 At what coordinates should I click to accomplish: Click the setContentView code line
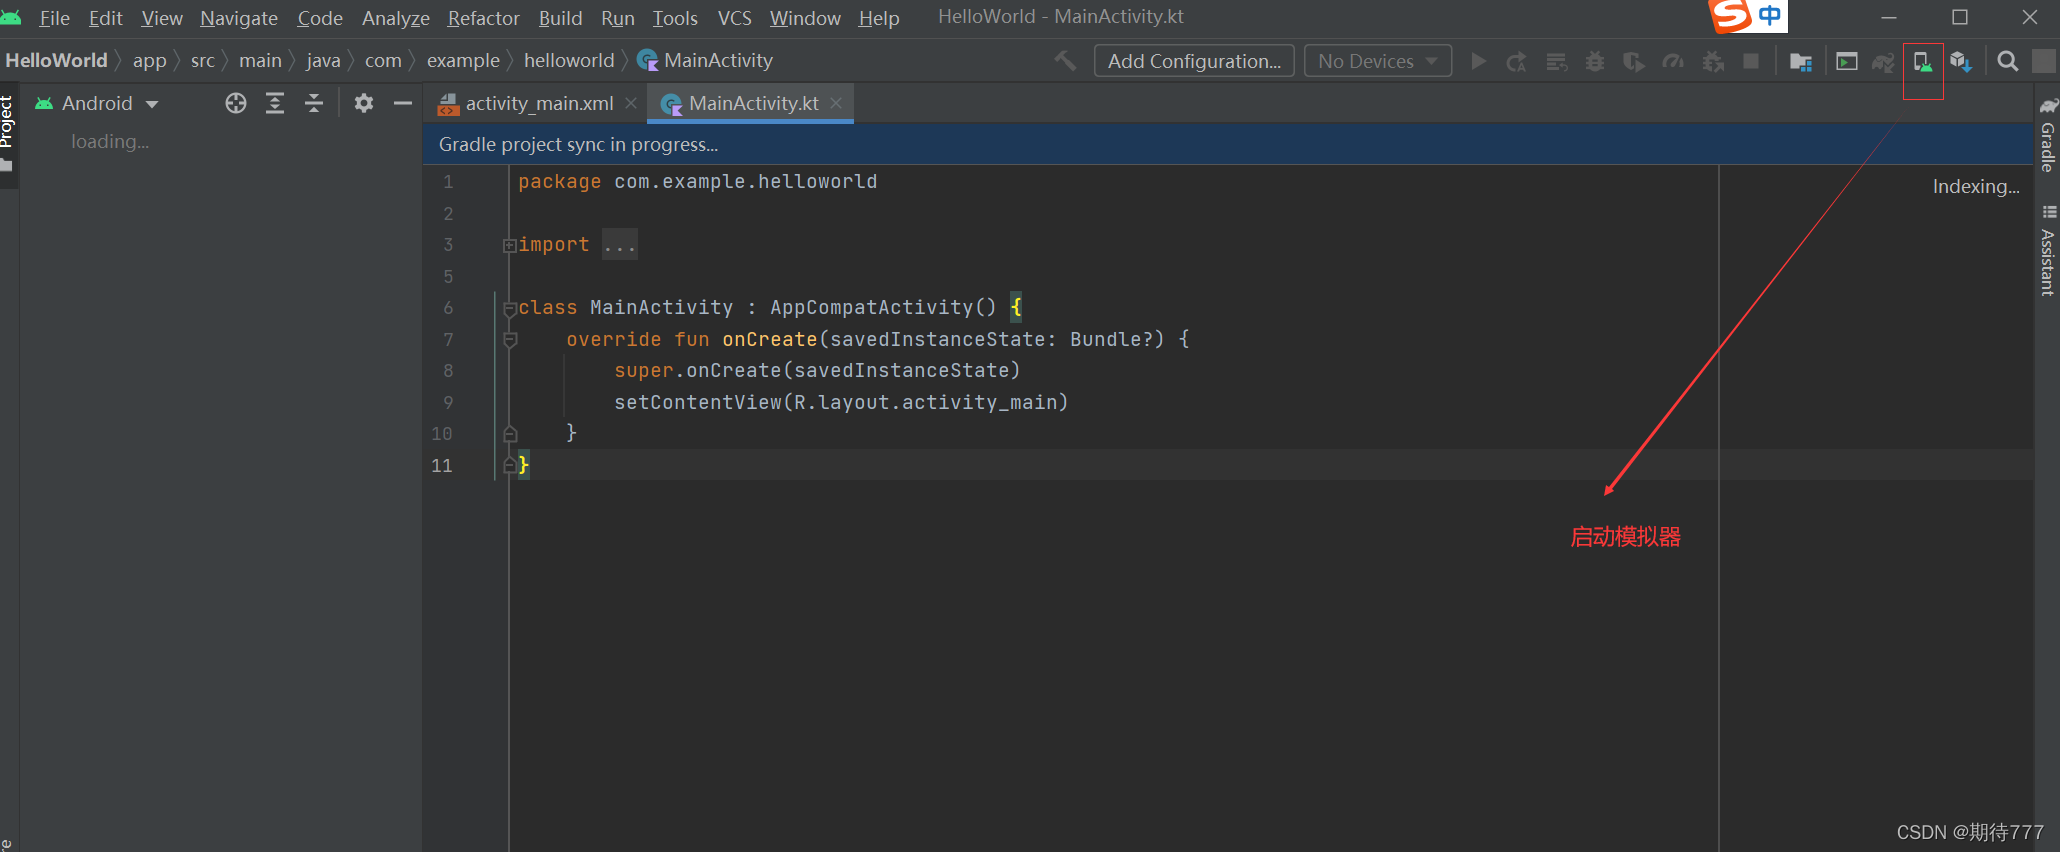(x=841, y=402)
